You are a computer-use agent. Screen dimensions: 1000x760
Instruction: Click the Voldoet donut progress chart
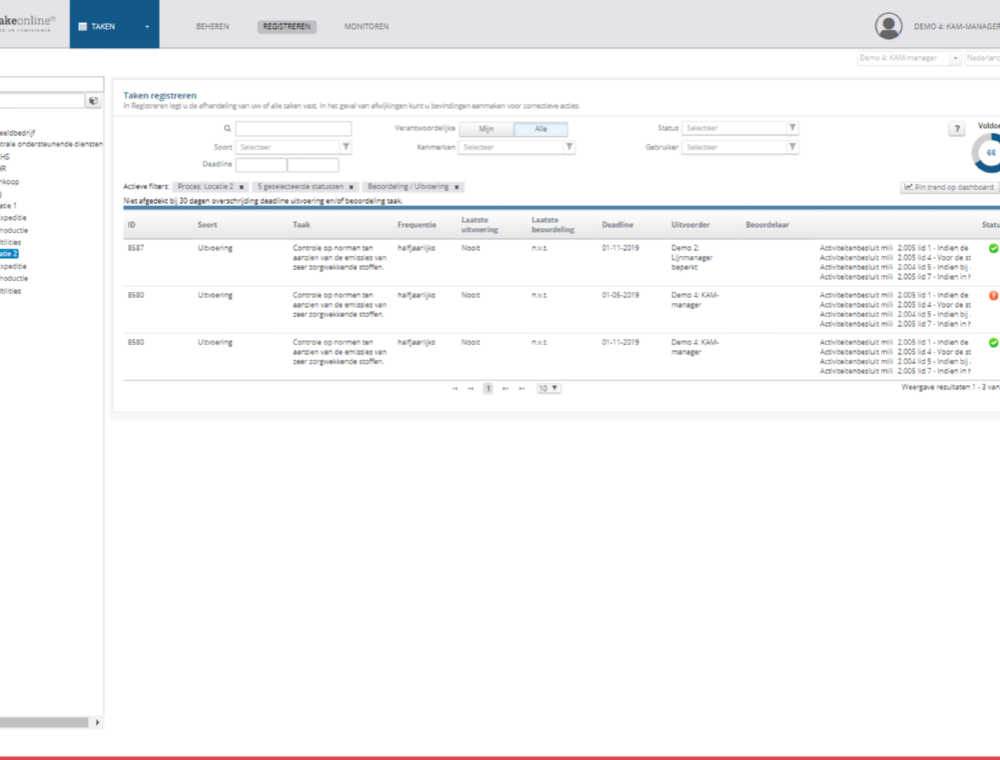click(x=990, y=153)
